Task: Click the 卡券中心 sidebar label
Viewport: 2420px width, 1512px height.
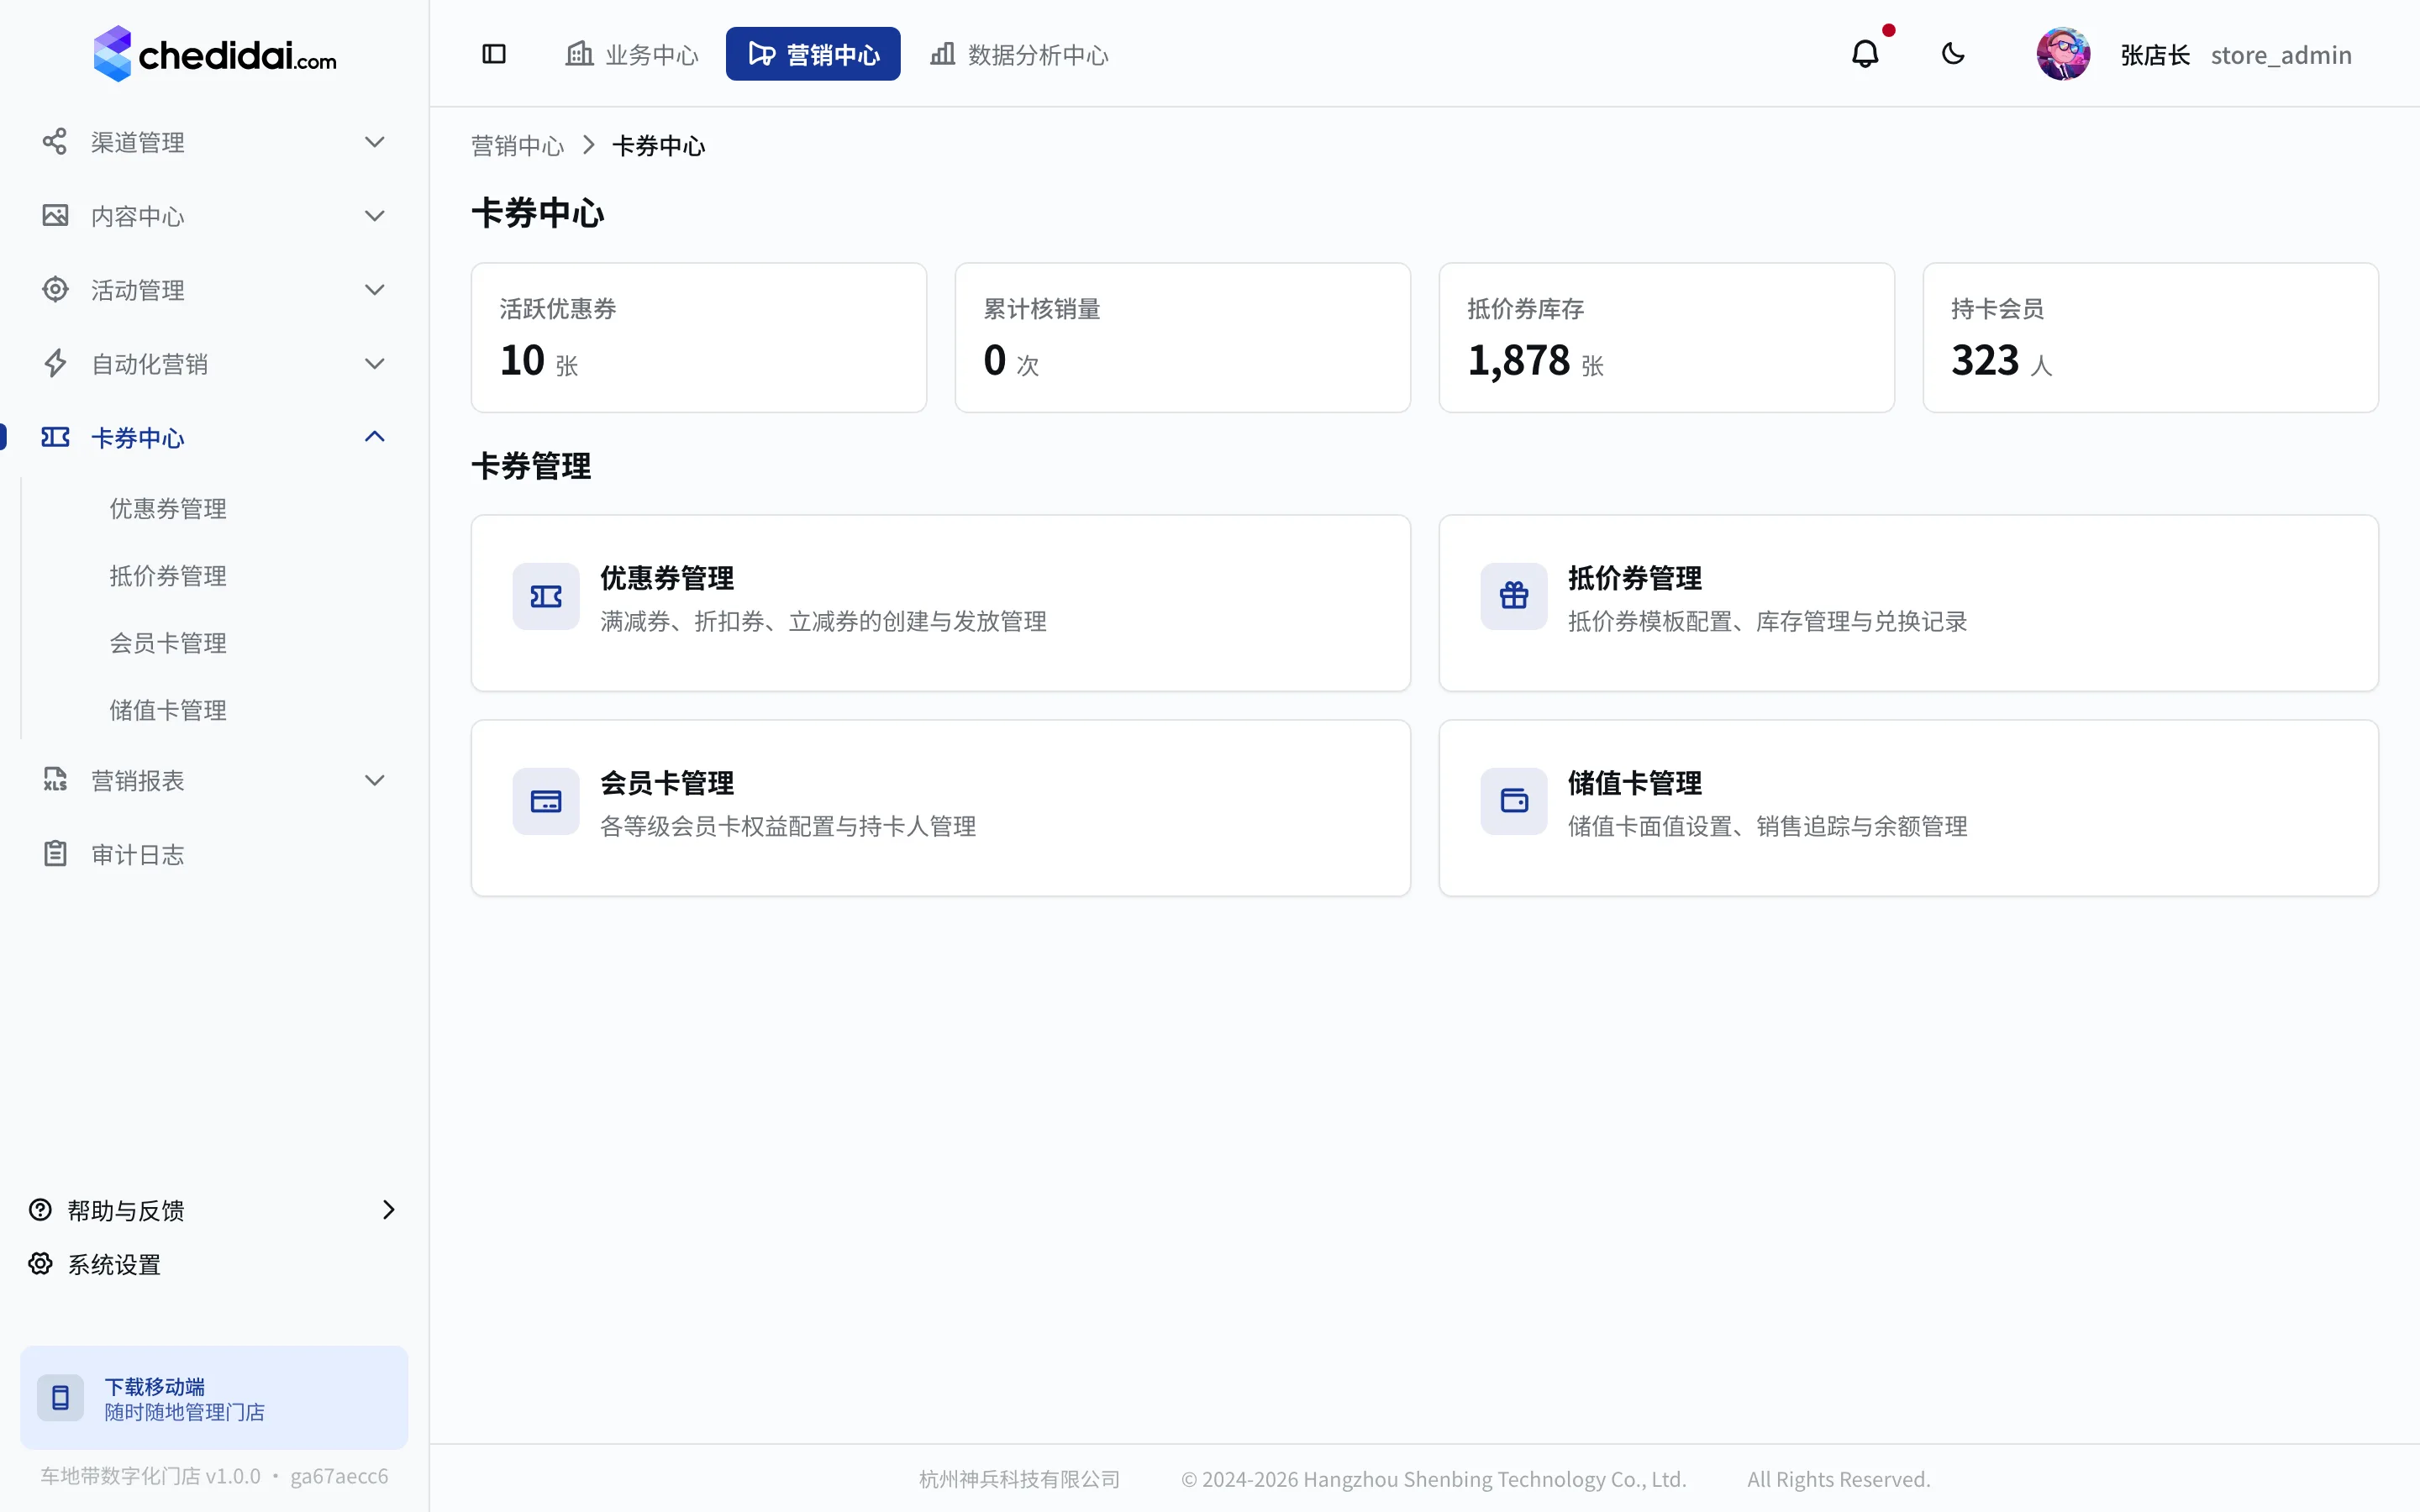Action: [x=138, y=438]
